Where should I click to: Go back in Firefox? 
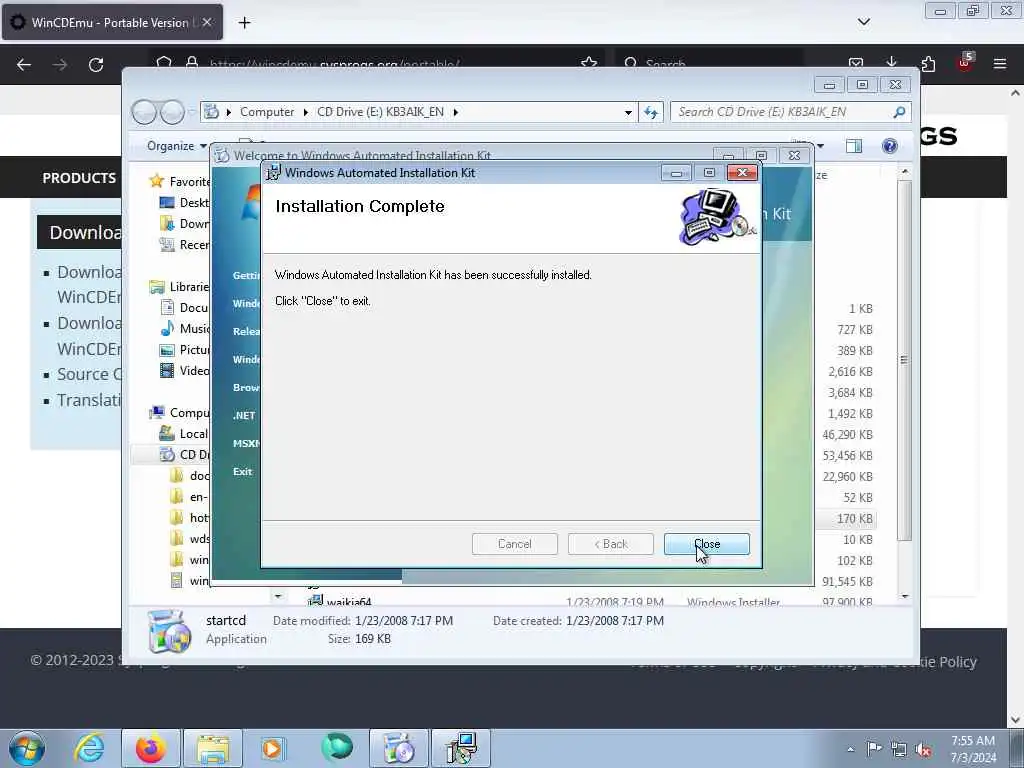[24, 64]
